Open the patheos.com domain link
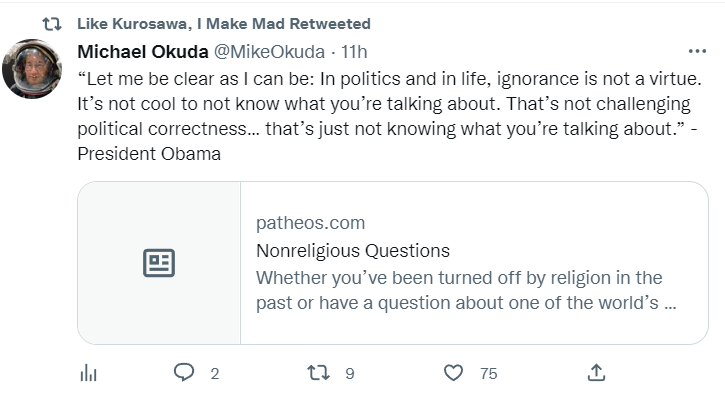Image resolution: width=725 pixels, height=398 pixels. pyautogui.click(x=311, y=223)
